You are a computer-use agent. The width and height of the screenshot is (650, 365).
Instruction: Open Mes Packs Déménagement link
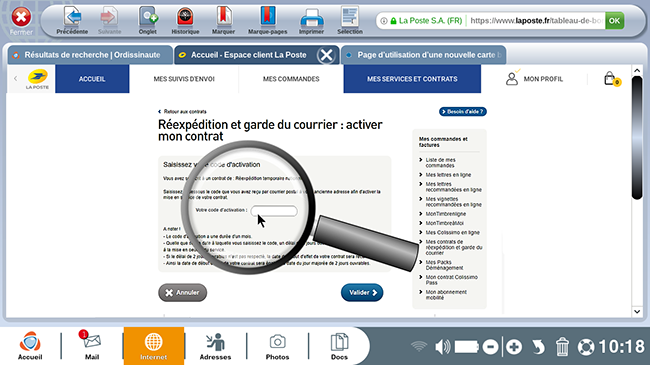[444, 265]
